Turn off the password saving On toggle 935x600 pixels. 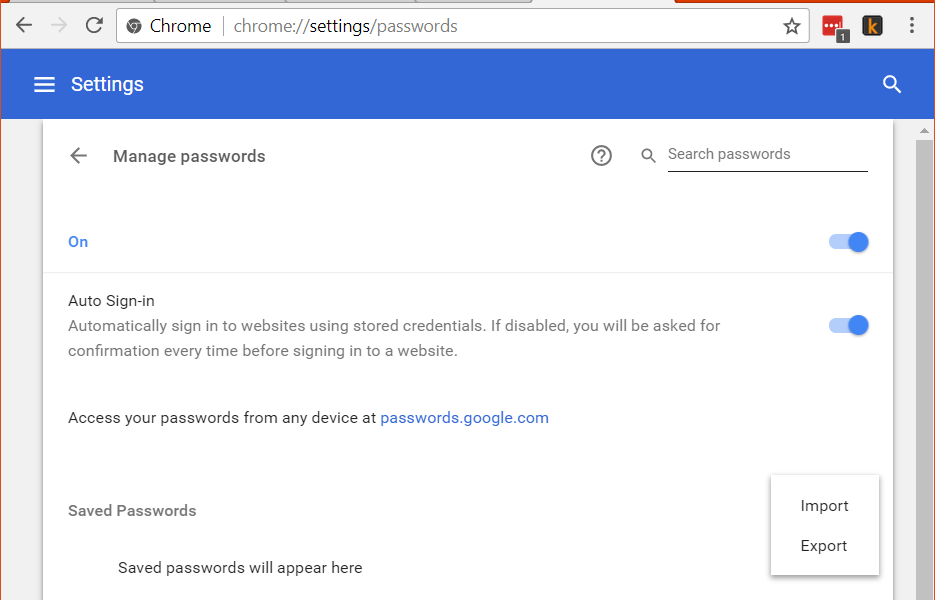tap(850, 242)
